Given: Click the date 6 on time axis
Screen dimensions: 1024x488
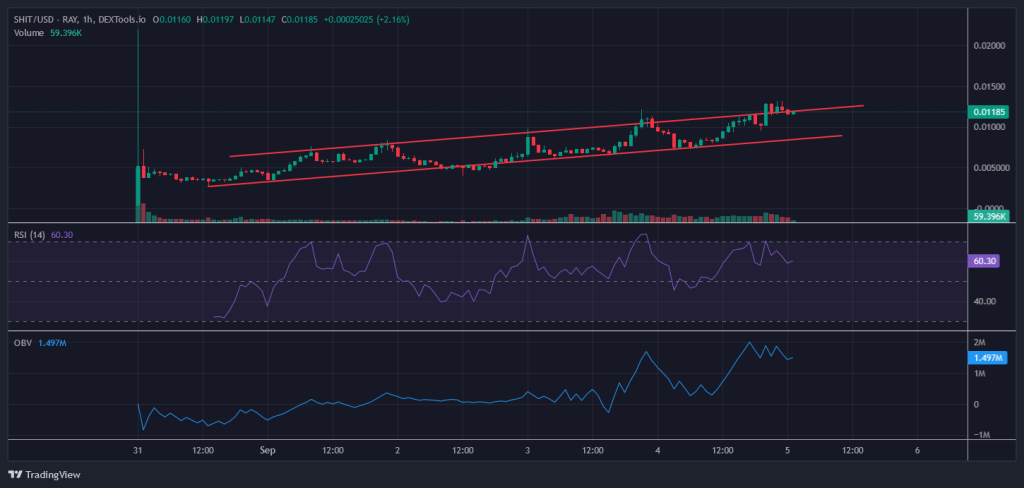Looking at the screenshot, I should click(x=918, y=450).
